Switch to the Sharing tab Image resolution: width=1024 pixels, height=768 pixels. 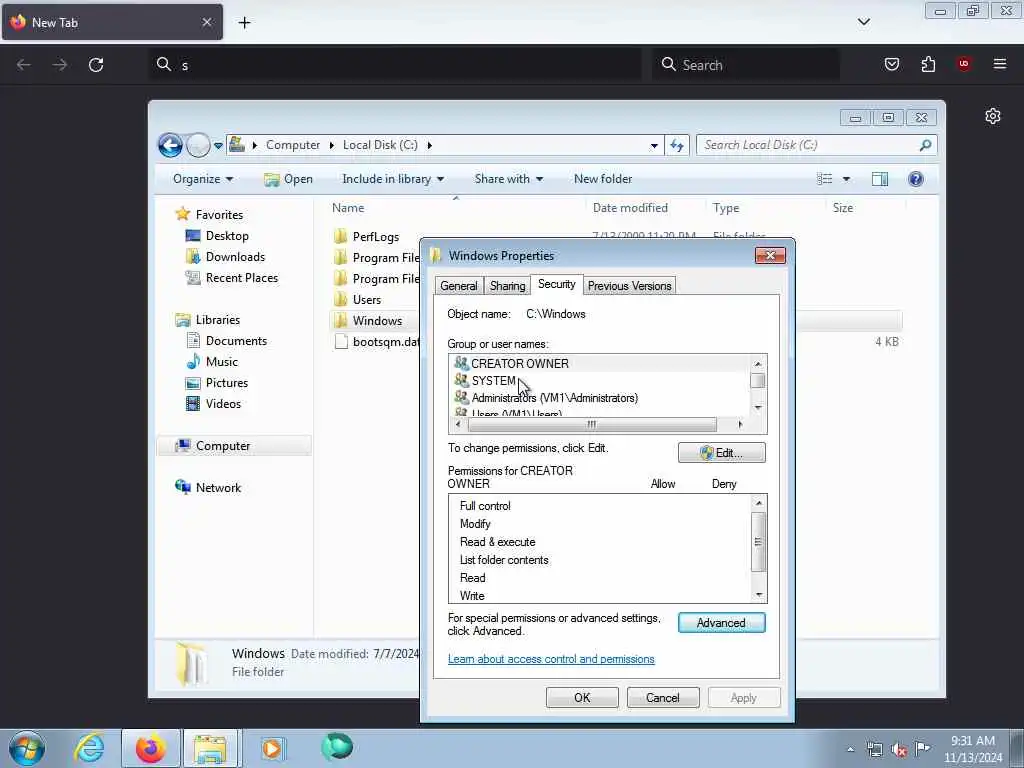point(507,286)
